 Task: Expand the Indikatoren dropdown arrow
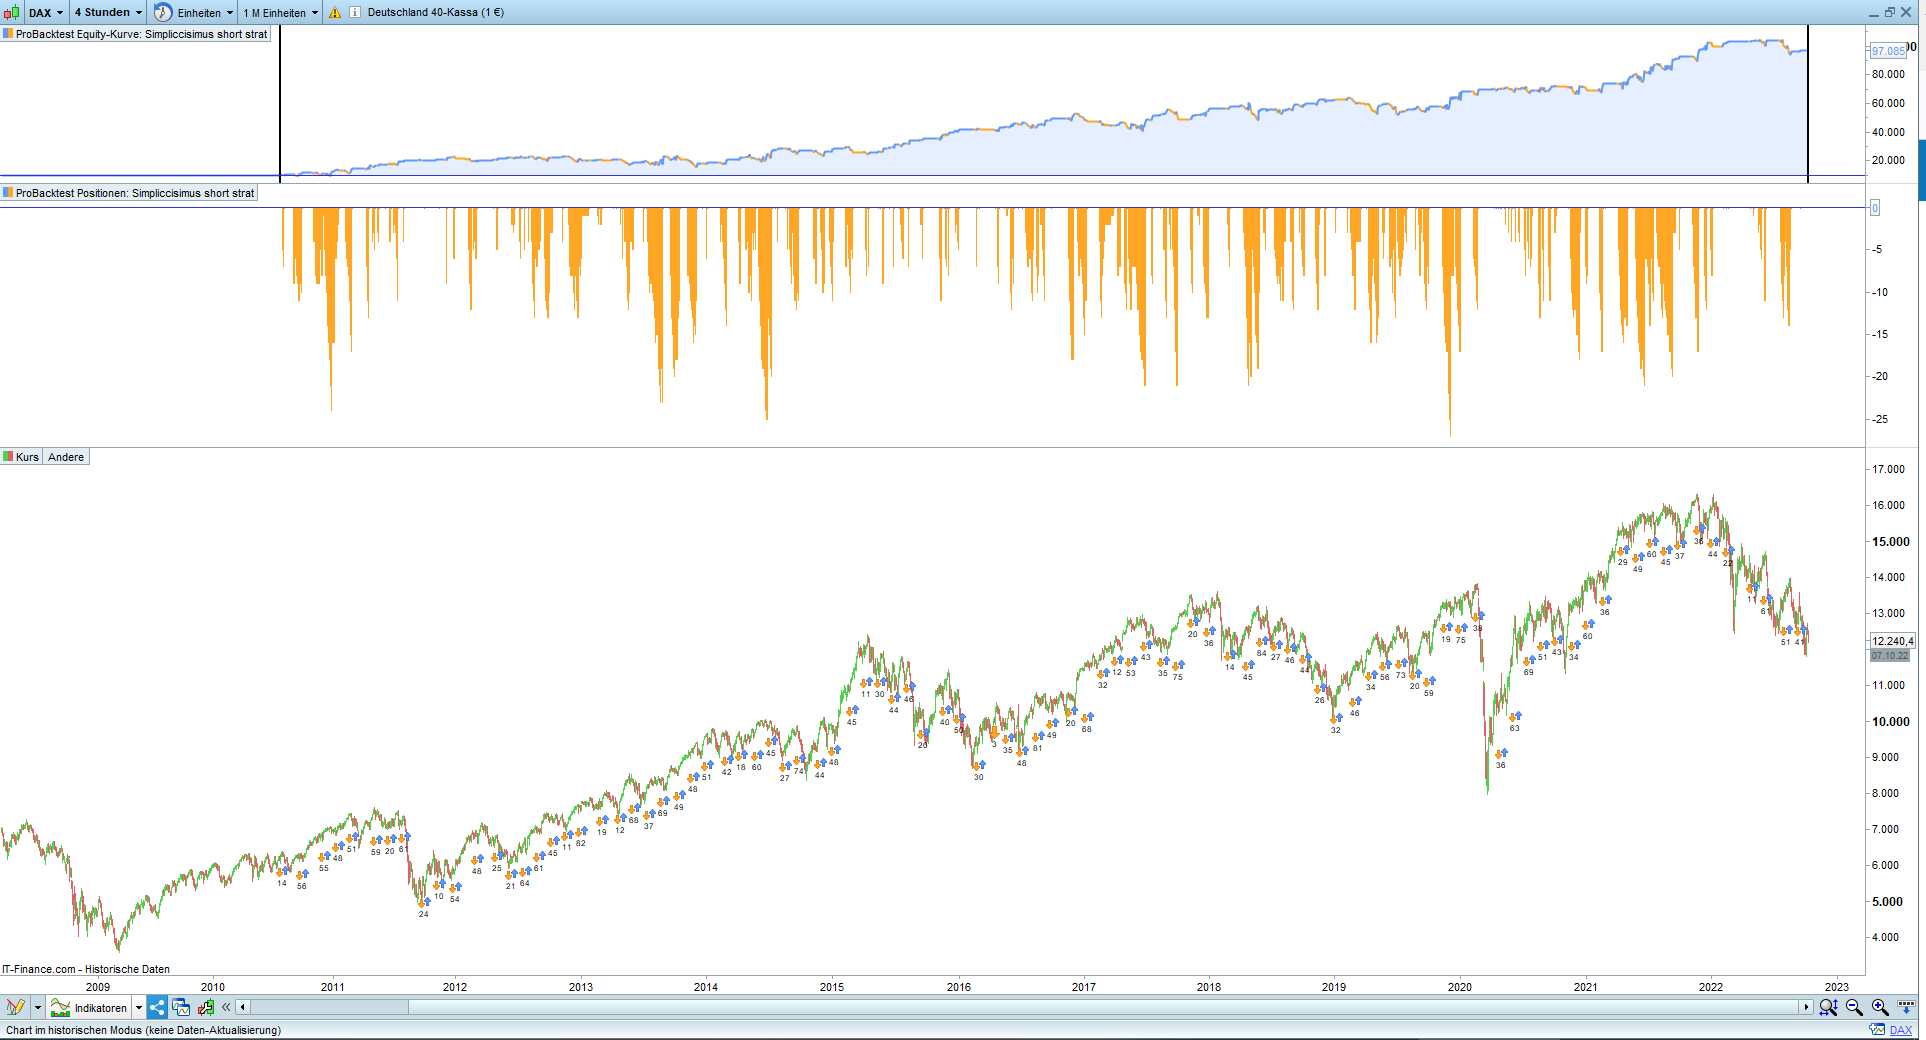(x=139, y=1007)
